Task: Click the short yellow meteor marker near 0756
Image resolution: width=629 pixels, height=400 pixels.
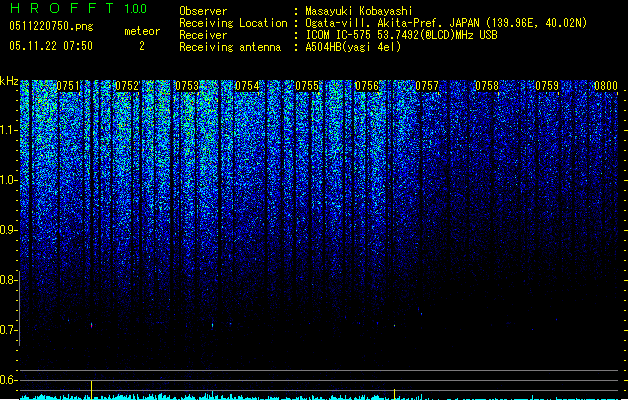Action: [394, 394]
